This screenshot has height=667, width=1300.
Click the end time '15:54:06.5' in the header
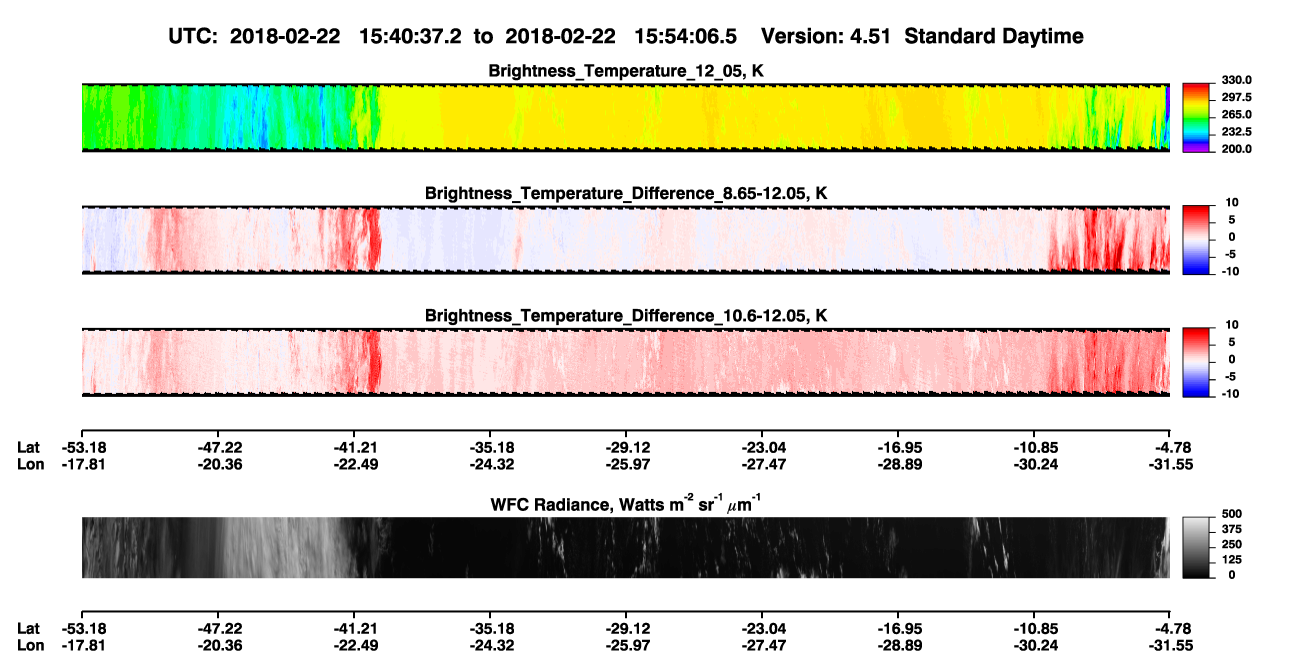click(686, 36)
